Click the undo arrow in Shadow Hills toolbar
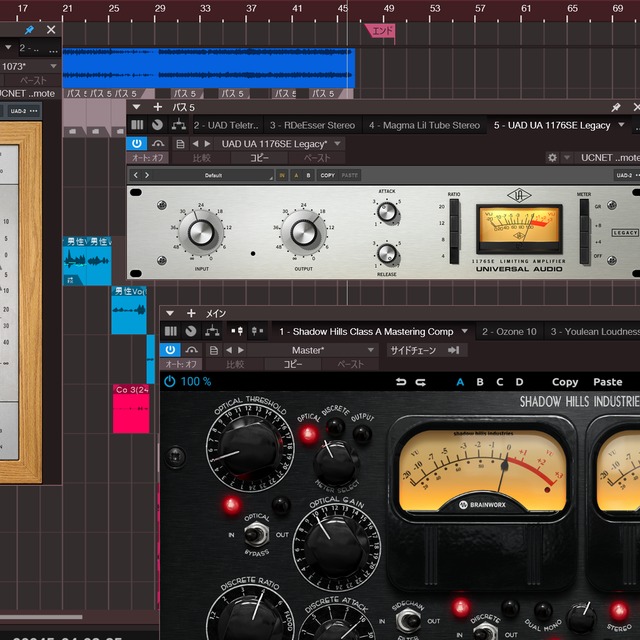640x640 pixels. [x=402, y=382]
